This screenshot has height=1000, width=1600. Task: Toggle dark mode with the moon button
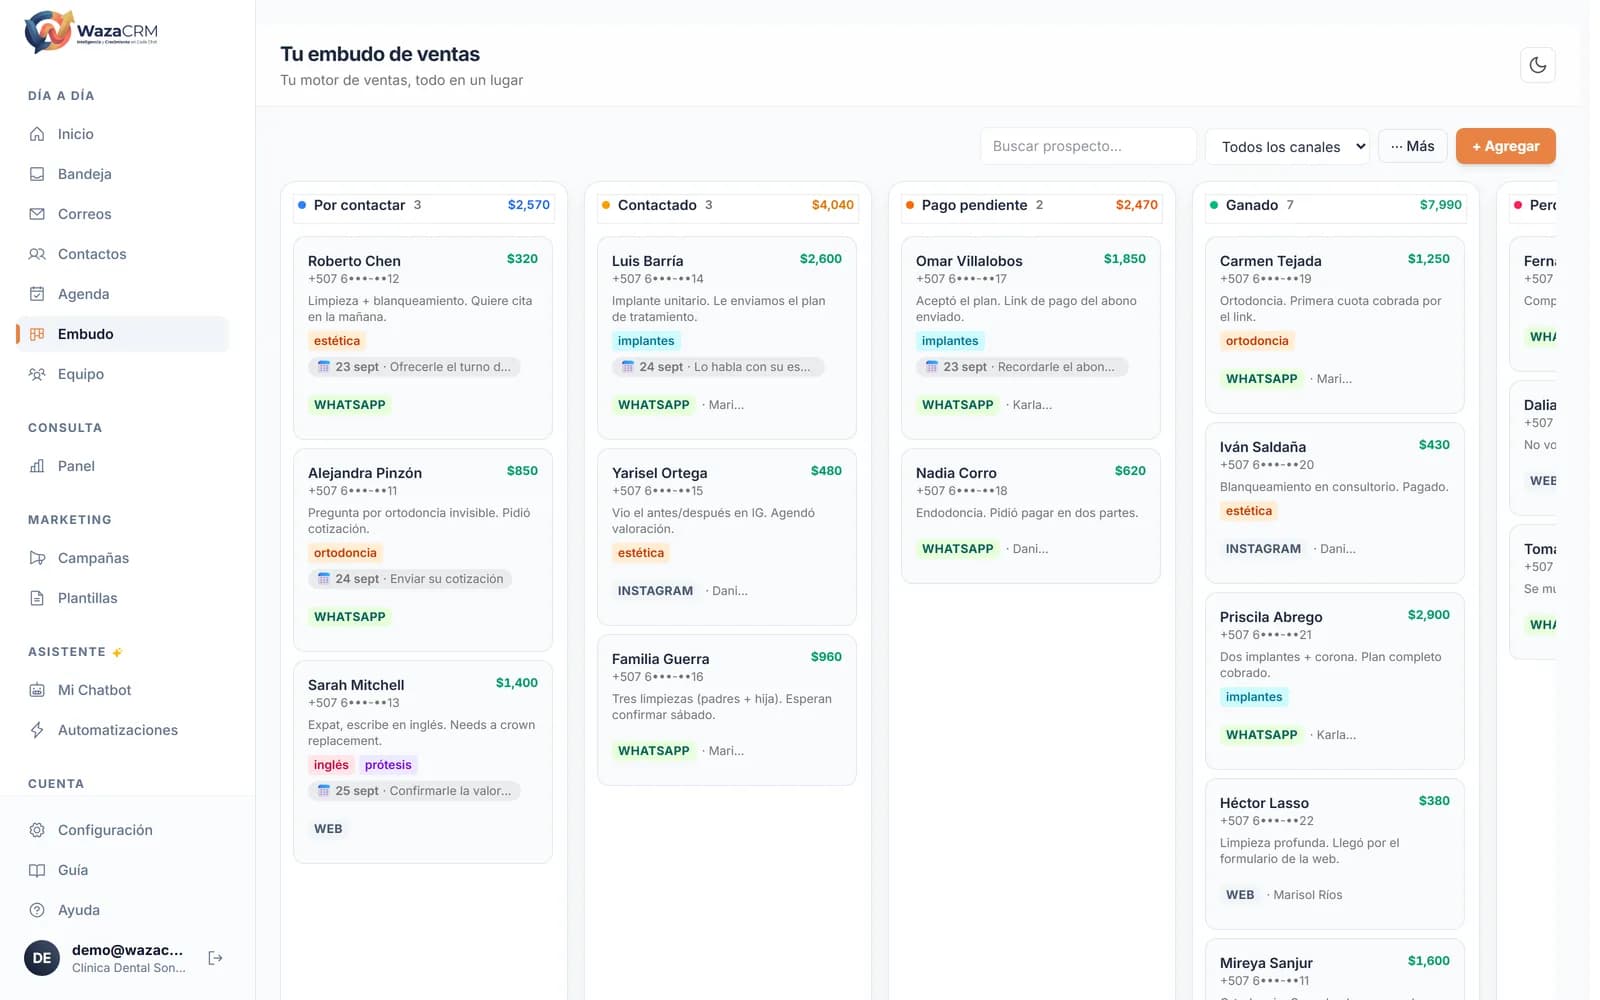(x=1538, y=65)
